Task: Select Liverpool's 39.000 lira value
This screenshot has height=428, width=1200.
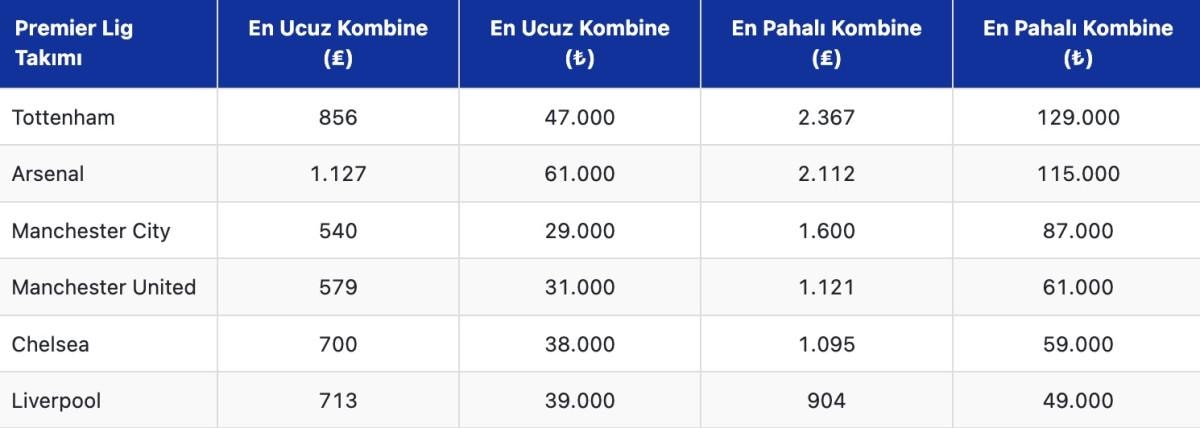Action: pos(579,401)
